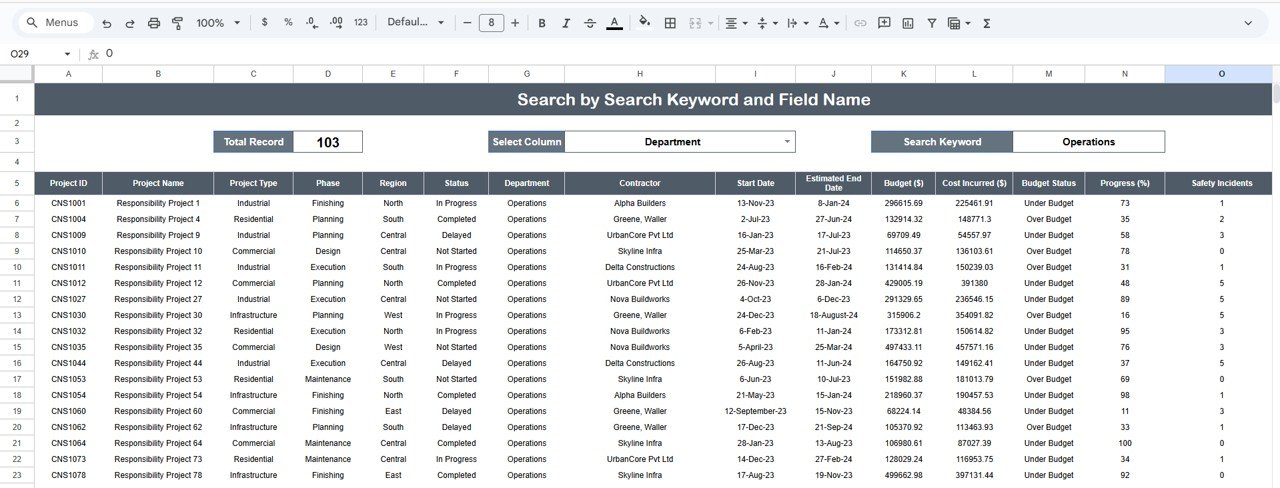This screenshot has height=488, width=1280.
Task: Click the select-all corner box
Action: 17,74
